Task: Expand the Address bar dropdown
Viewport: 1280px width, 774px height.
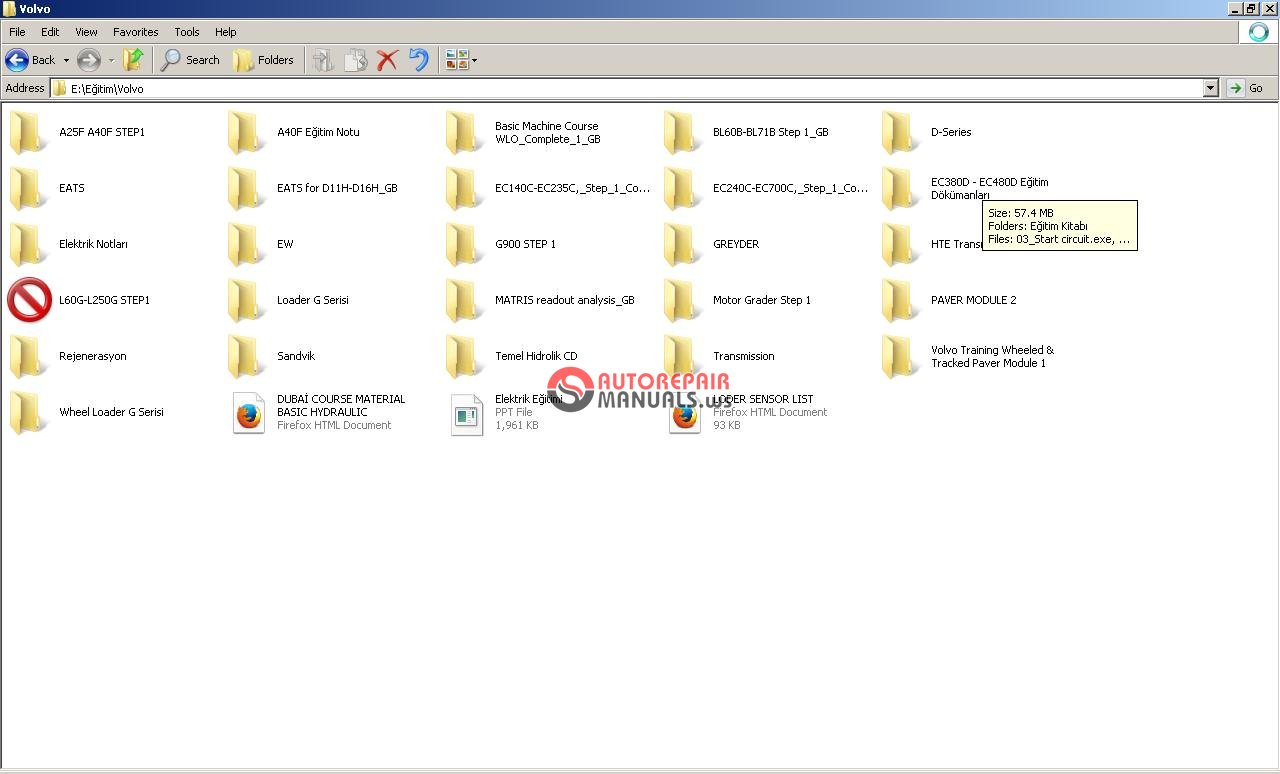Action: point(1211,88)
